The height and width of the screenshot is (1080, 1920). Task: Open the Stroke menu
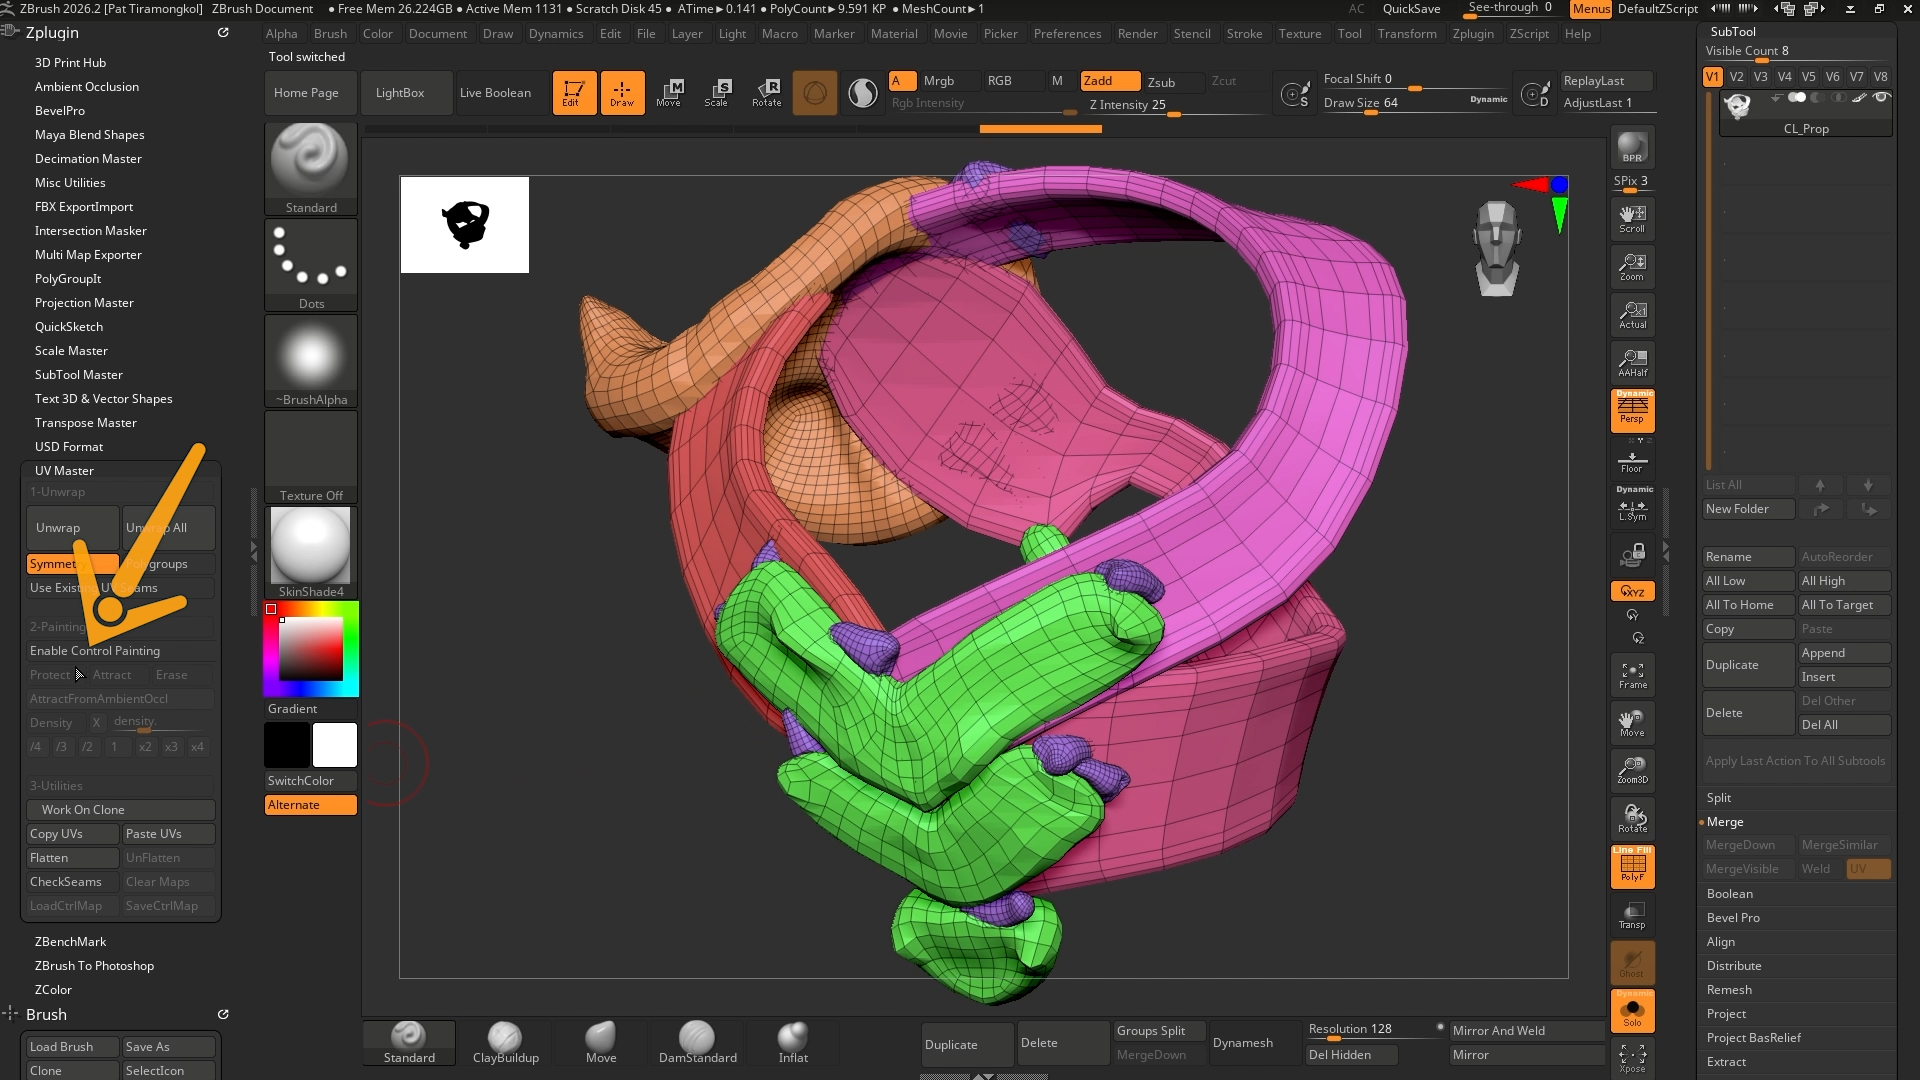[x=1244, y=34]
